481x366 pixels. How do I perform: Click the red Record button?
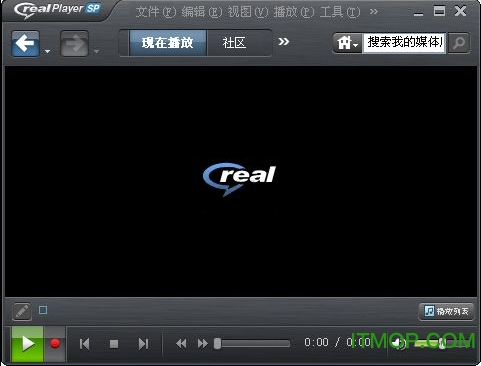point(55,344)
